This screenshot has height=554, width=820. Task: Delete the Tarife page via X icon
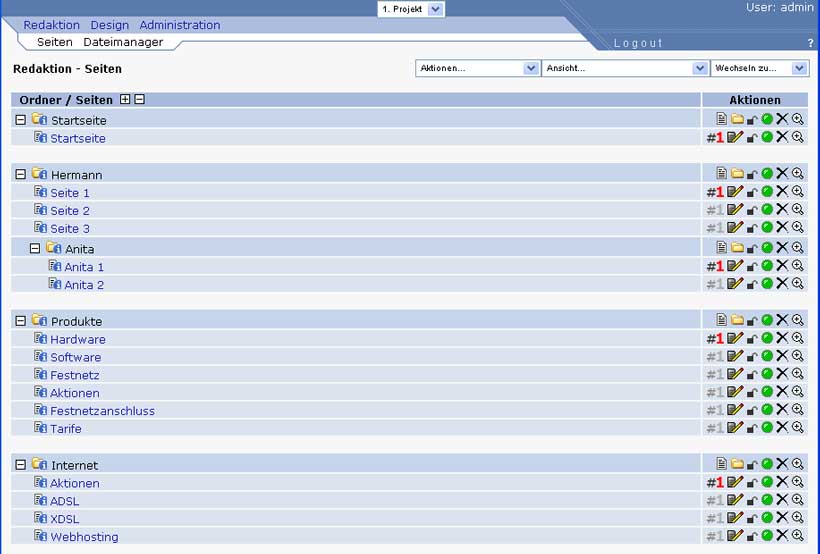click(x=782, y=427)
